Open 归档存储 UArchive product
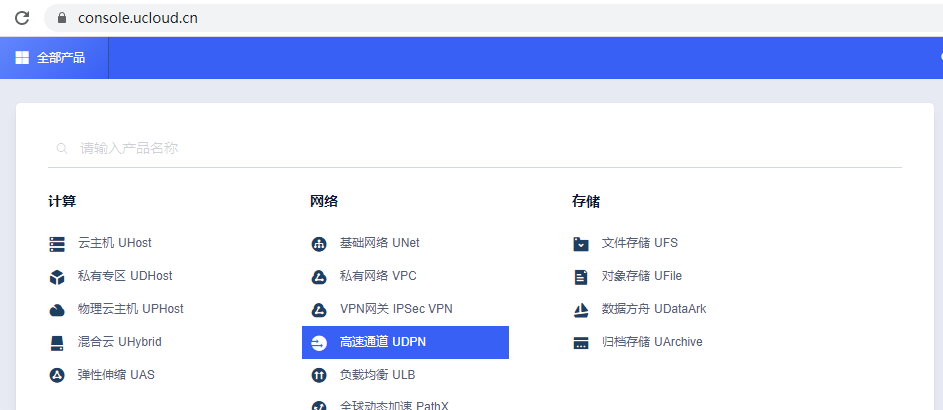 (x=653, y=342)
